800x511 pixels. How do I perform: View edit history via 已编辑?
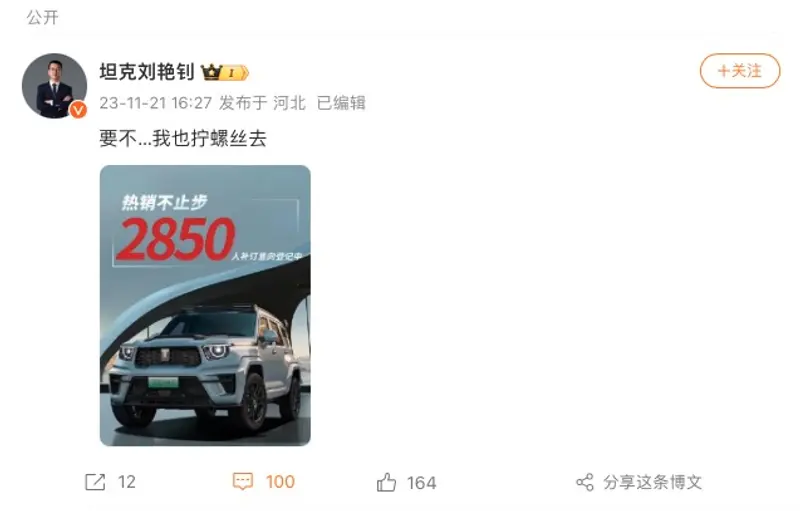(x=341, y=103)
